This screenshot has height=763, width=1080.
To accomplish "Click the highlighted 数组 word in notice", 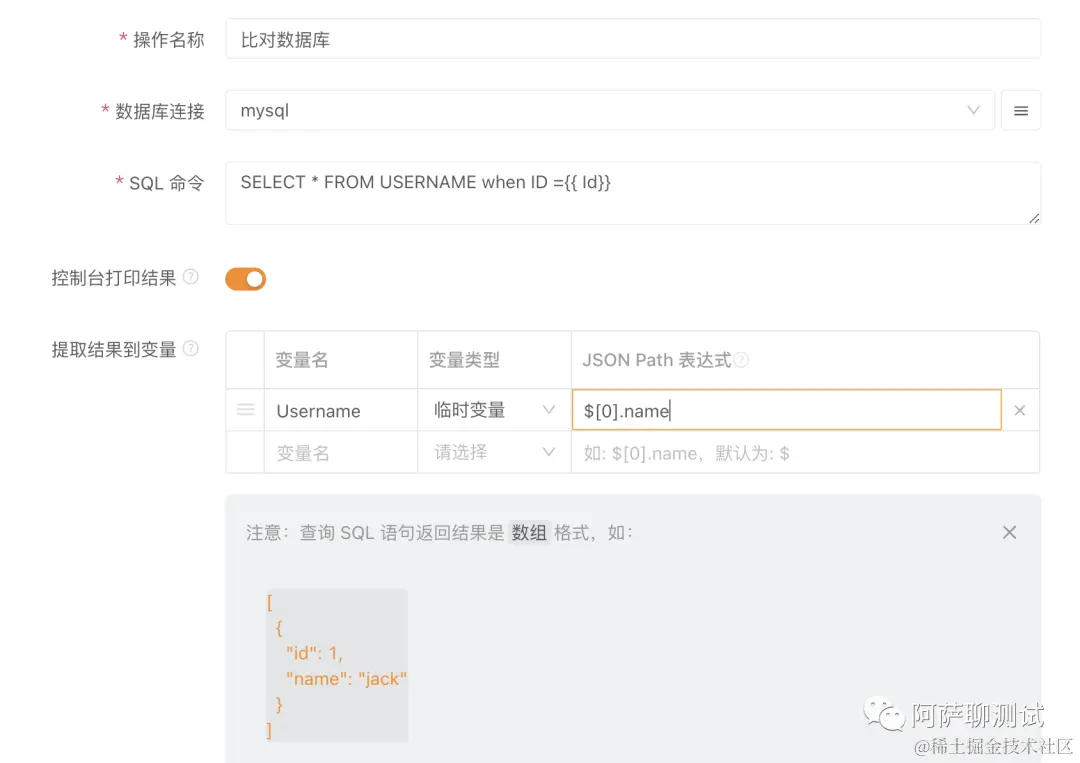I will click(x=529, y=532).
